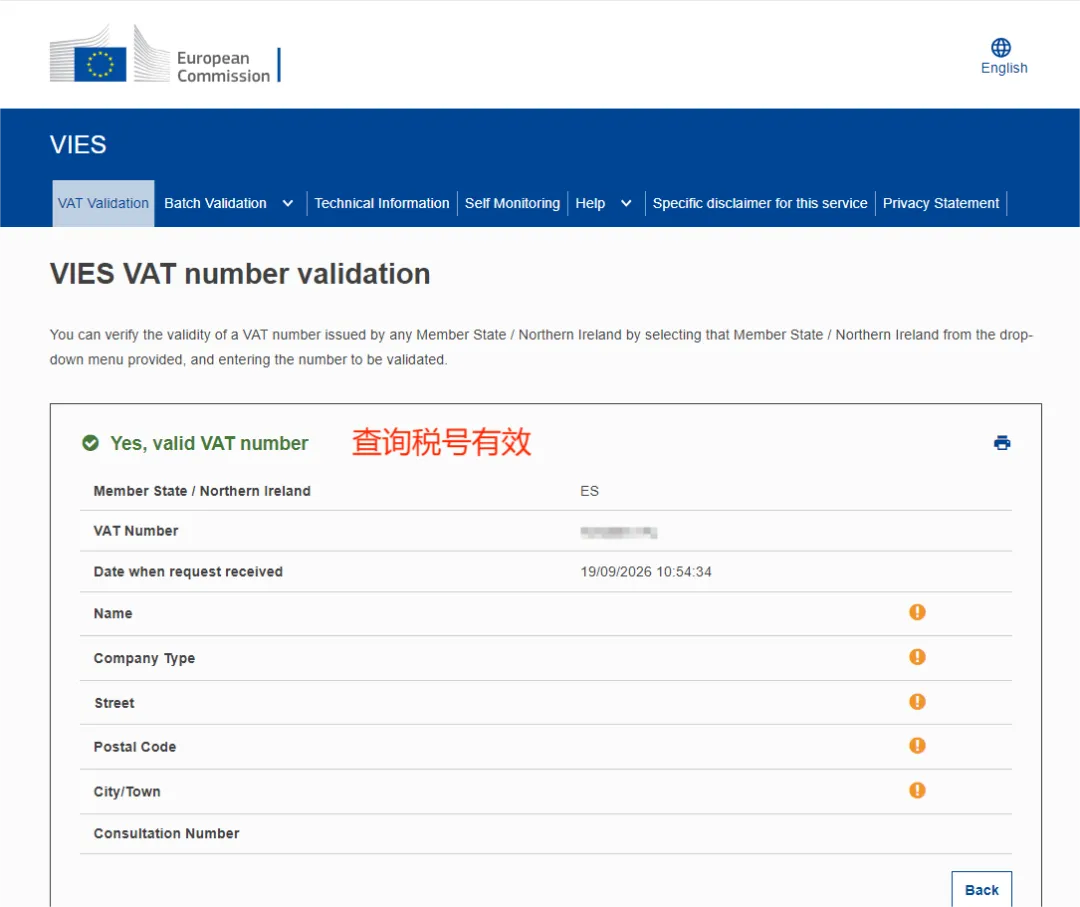Open Specific disclaimer for this service

[760, 203]
